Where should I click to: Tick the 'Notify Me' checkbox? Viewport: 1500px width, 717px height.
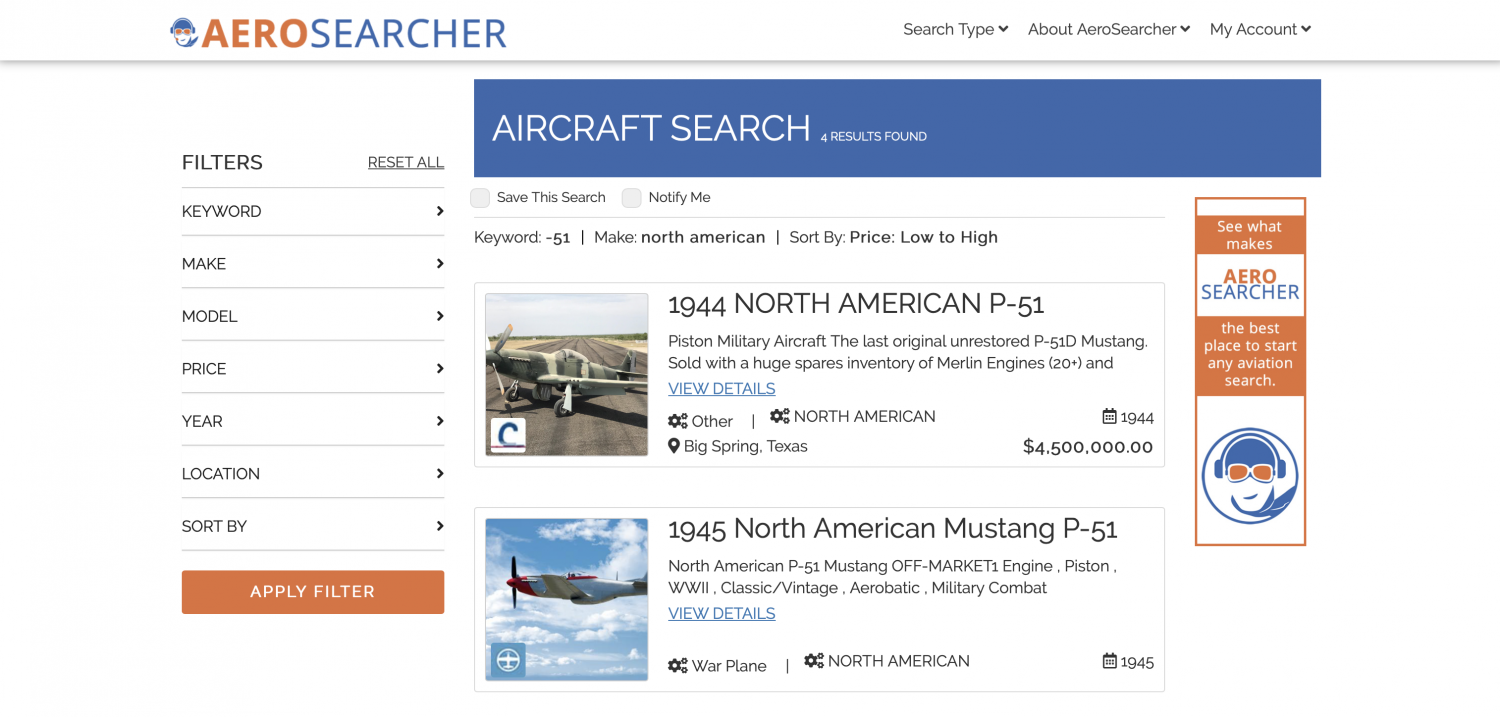click(632, 198)
